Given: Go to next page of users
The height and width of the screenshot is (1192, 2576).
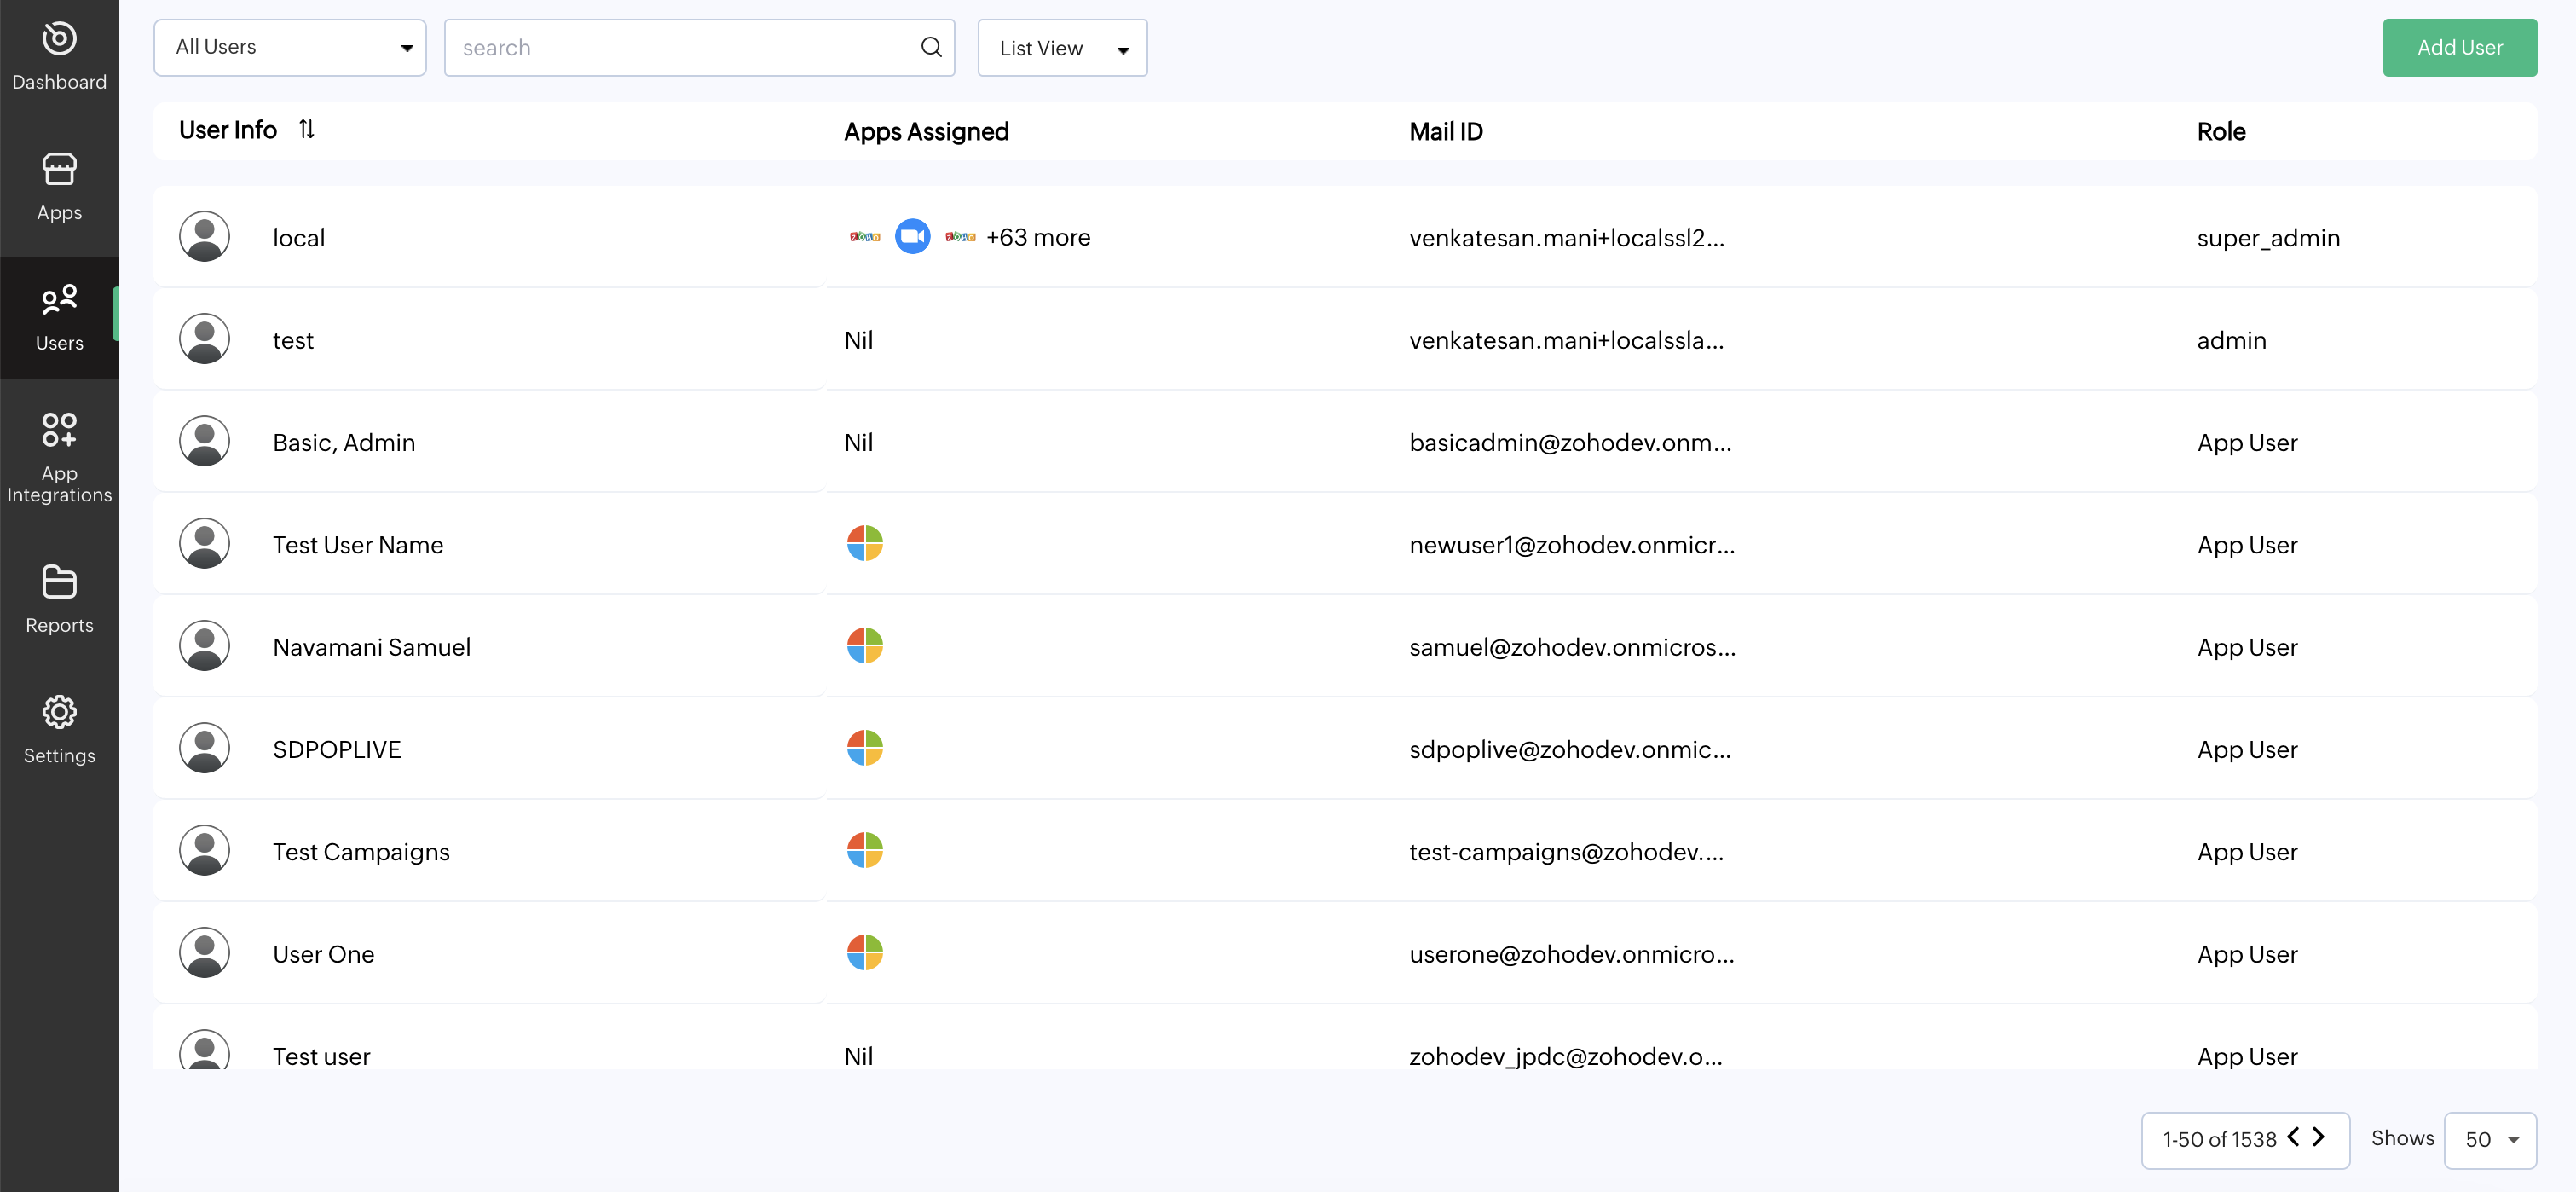Looking at the screenshot, I should click(x=2319, y=1137).
